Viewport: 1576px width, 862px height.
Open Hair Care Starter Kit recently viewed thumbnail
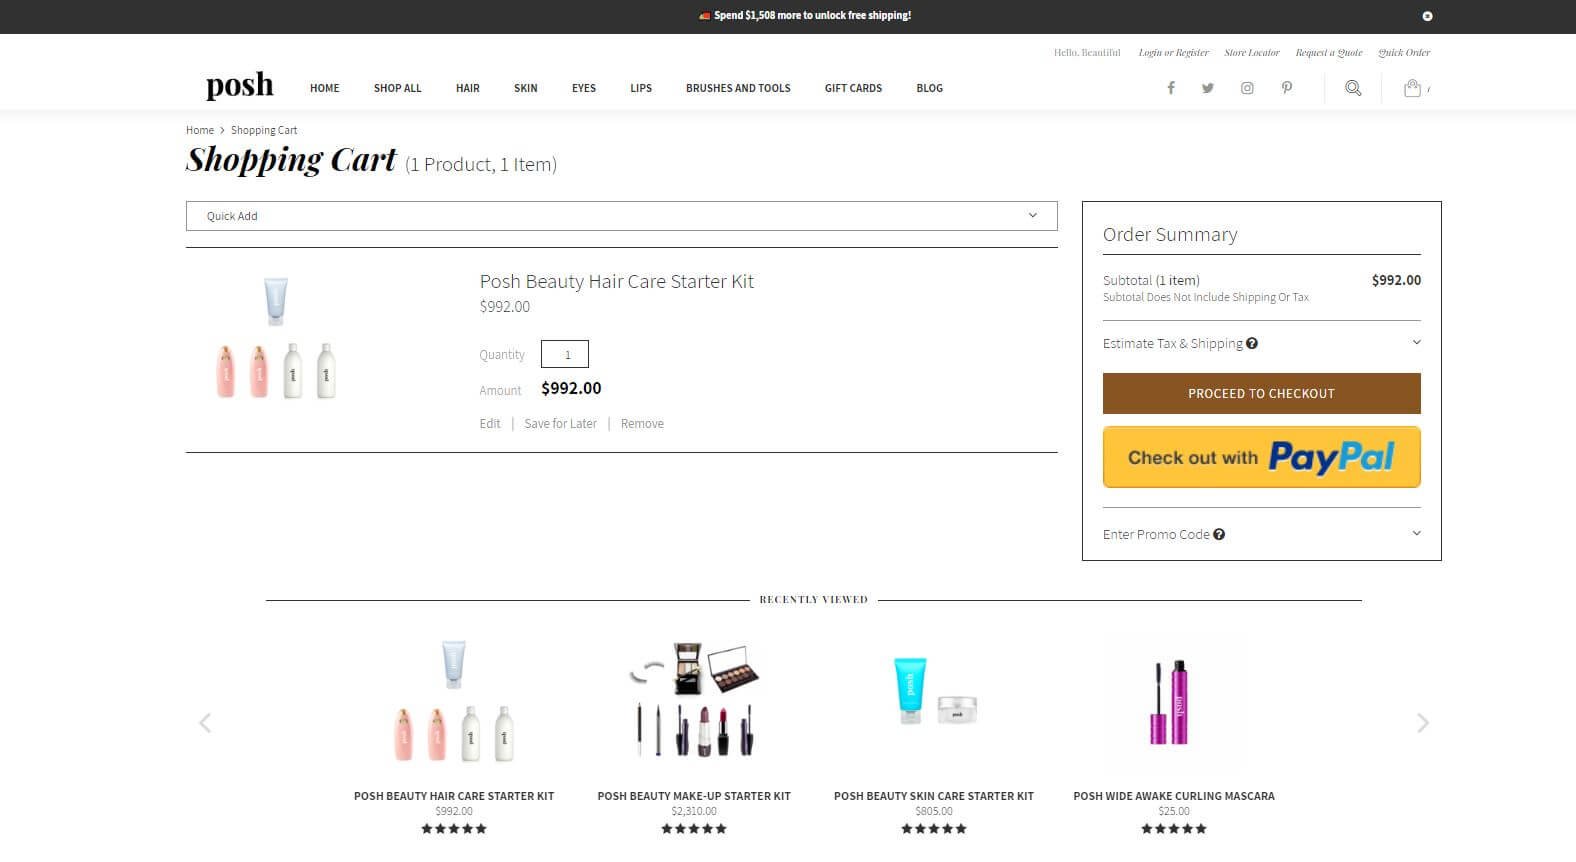[454, 701]
